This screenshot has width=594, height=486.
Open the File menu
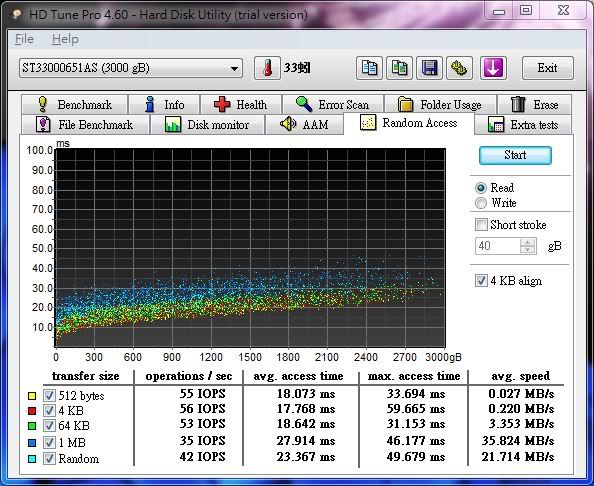pos(24,39)
